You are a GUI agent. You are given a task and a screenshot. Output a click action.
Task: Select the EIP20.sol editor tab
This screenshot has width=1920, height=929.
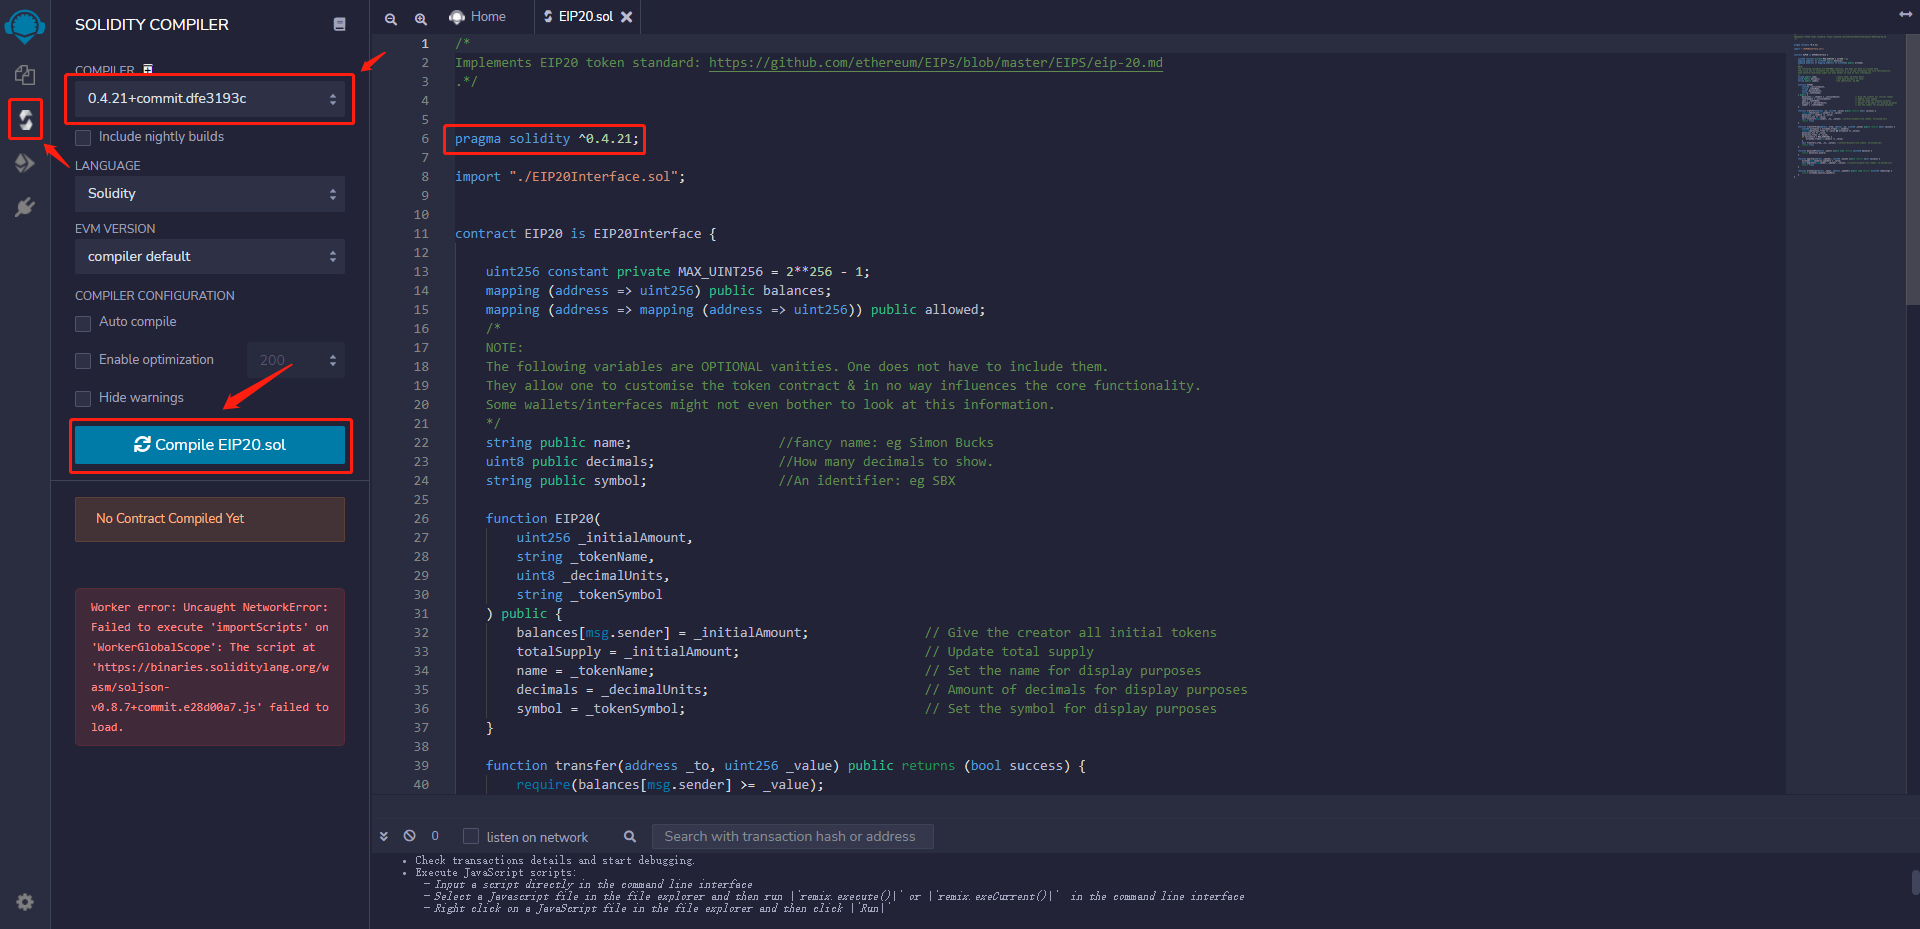click(x=585, y=17)
